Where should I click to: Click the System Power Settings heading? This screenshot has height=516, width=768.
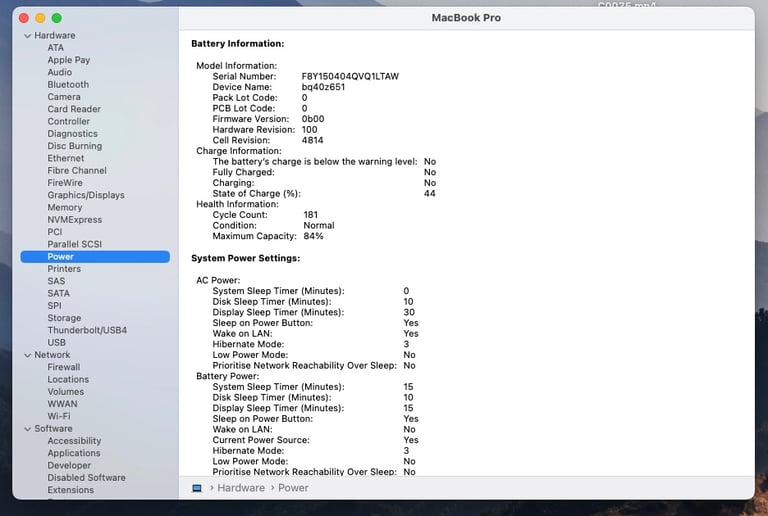245,258
